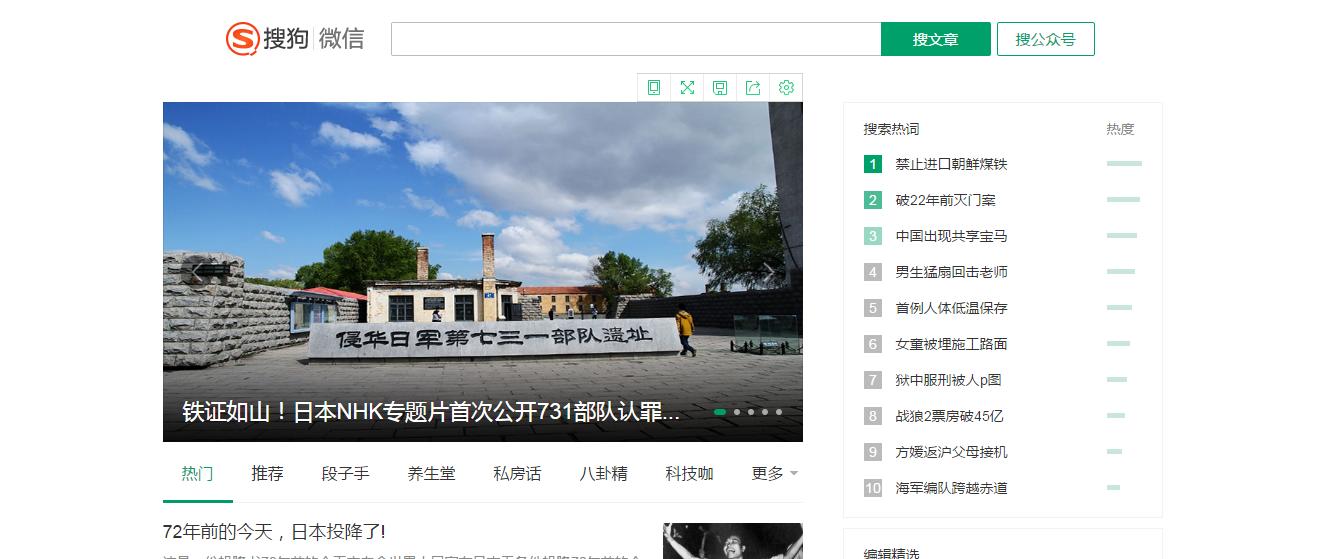Select the third carousel dot

point(751,412)
